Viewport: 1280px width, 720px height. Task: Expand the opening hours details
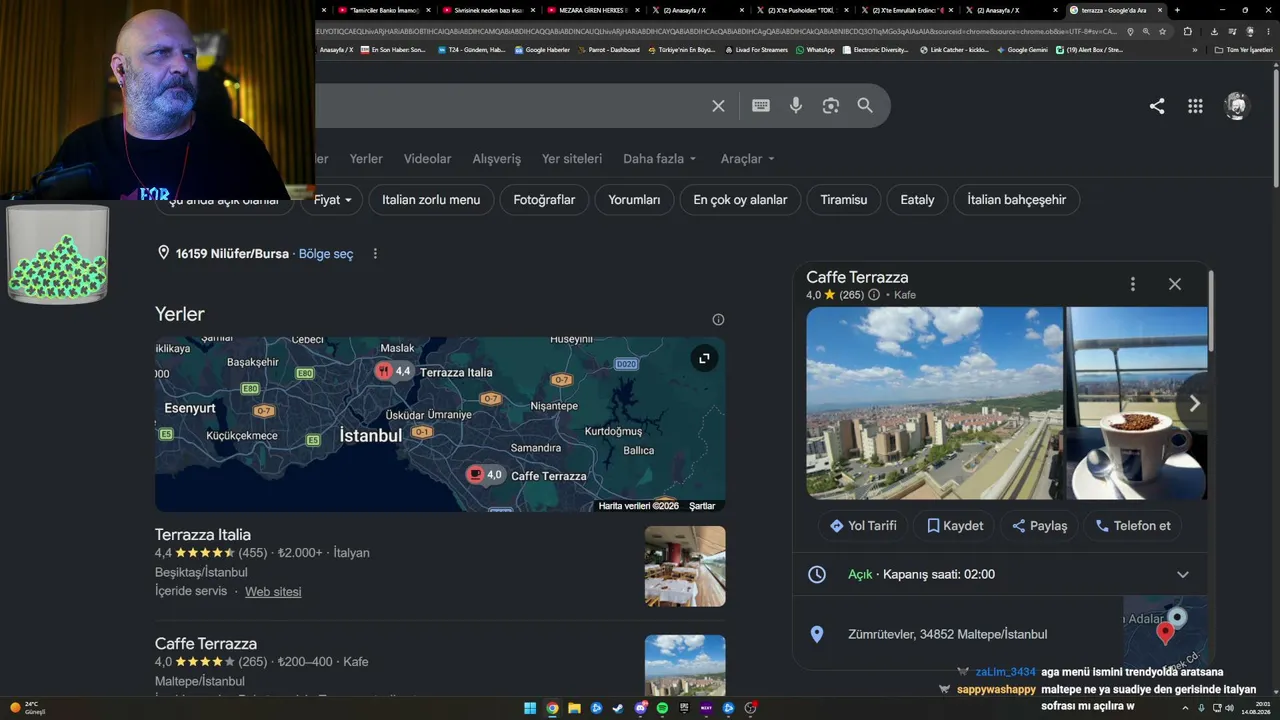pos(1183,574)
